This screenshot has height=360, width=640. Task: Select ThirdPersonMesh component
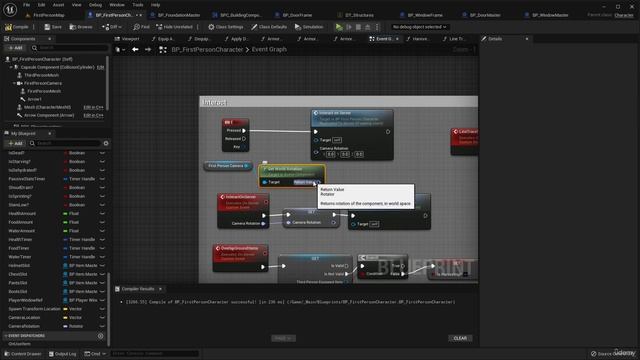pyautogui.click(x=41, y=75)
